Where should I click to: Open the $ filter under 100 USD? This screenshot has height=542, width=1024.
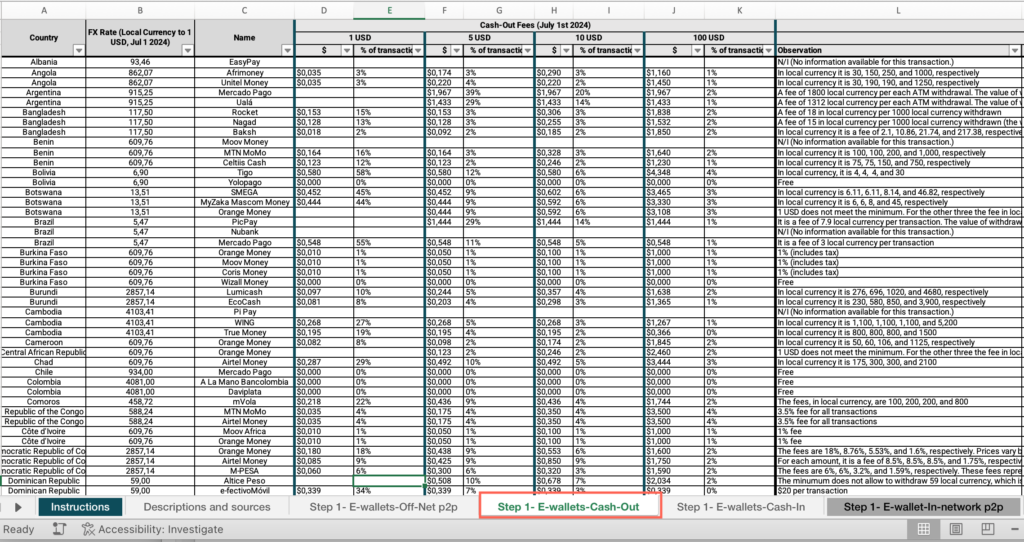click(x=697, y=51)
